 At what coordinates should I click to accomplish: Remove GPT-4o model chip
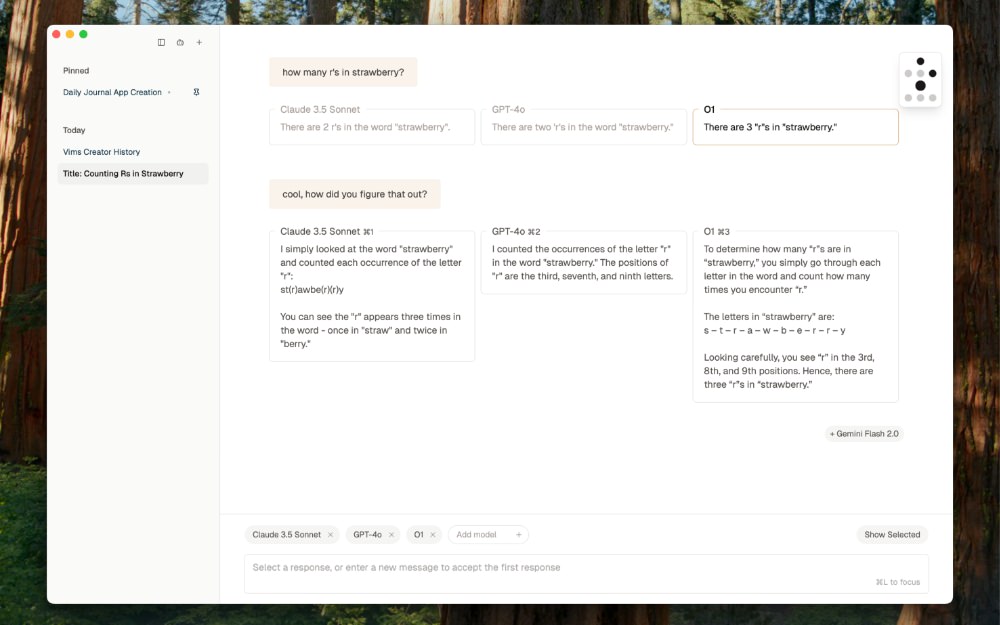pos(392,535)
